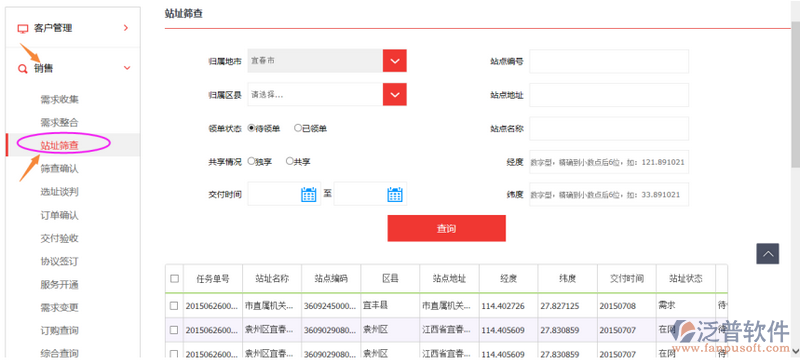
Task: Click the 站点编号 input field
Action: [x=609, y=61]
